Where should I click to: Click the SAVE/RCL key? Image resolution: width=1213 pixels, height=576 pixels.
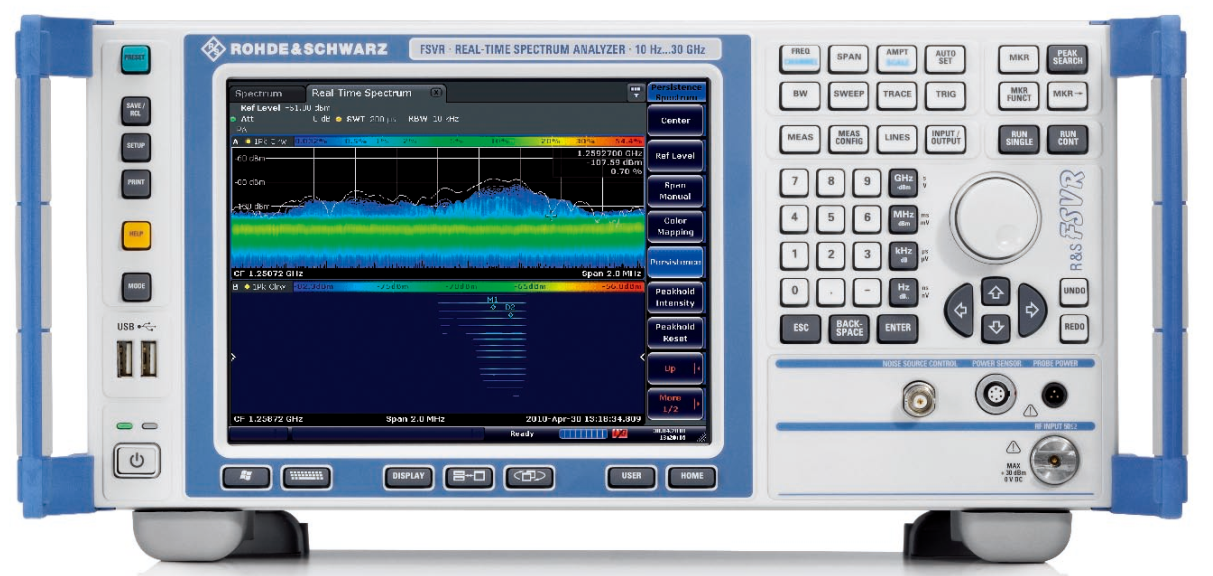[x=136, y=108]
